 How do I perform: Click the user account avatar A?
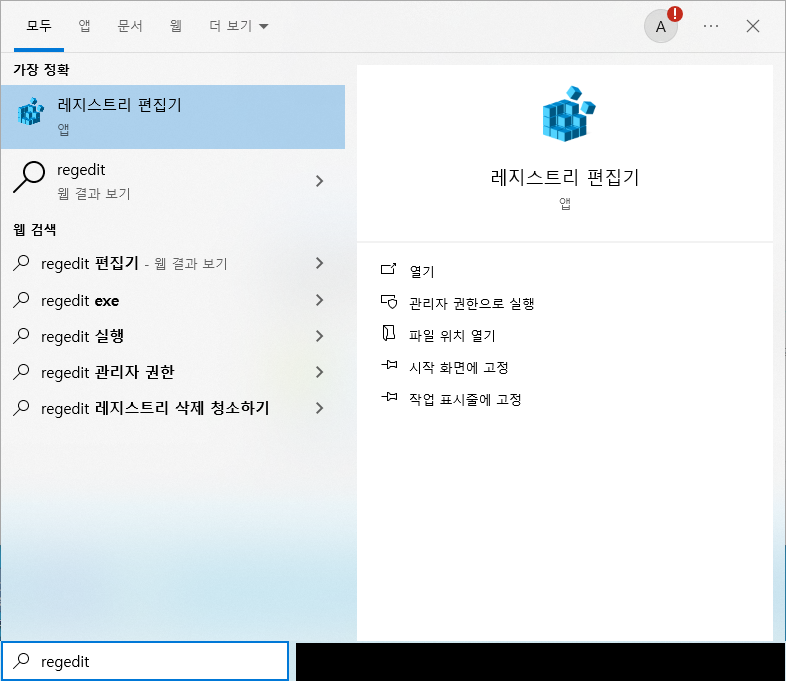(x=661, y=26)
